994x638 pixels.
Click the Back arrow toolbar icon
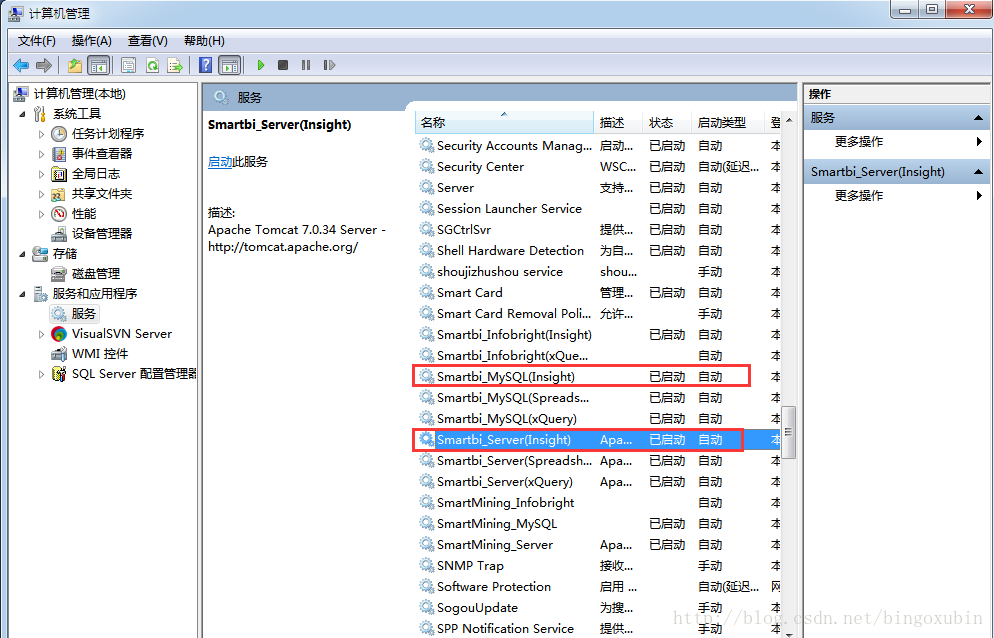pyautogui.click(x=21, y=65)
